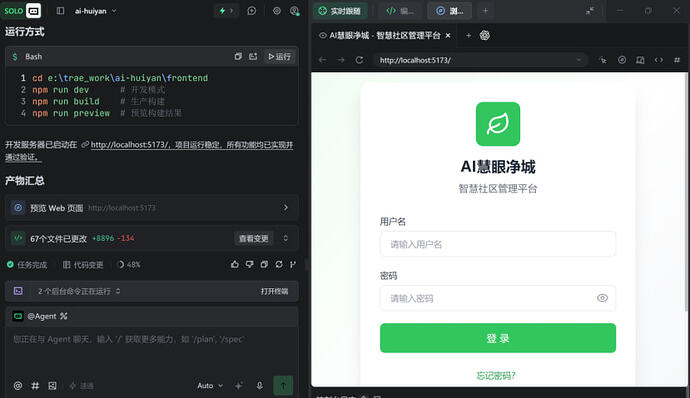
Task: Insert Bash code into terminal icon
Action: [253, 56]
